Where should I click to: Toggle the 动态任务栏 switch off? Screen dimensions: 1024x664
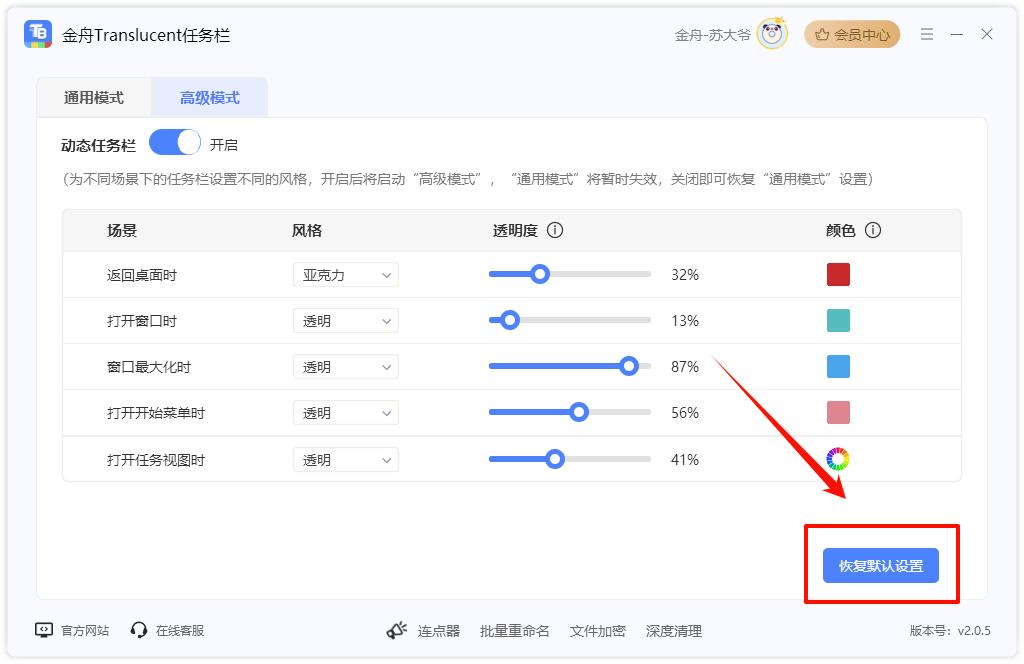tap(175, 144)
